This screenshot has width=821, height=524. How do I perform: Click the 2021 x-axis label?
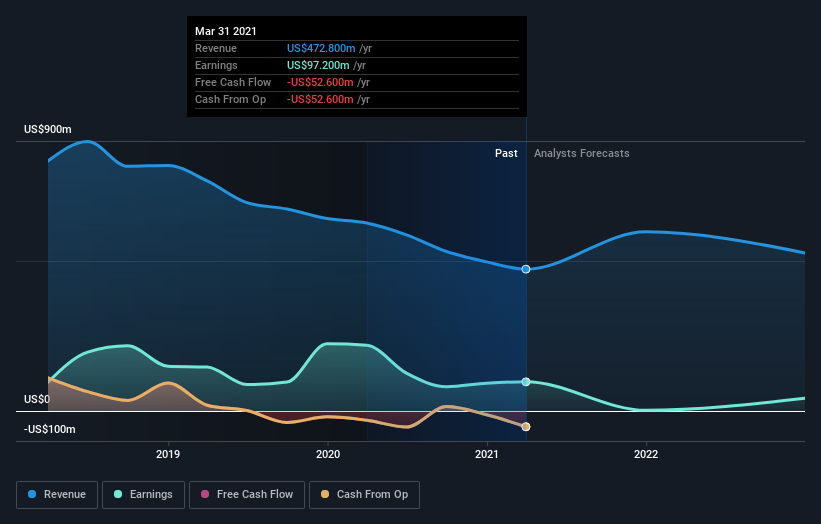coord(486,454)
